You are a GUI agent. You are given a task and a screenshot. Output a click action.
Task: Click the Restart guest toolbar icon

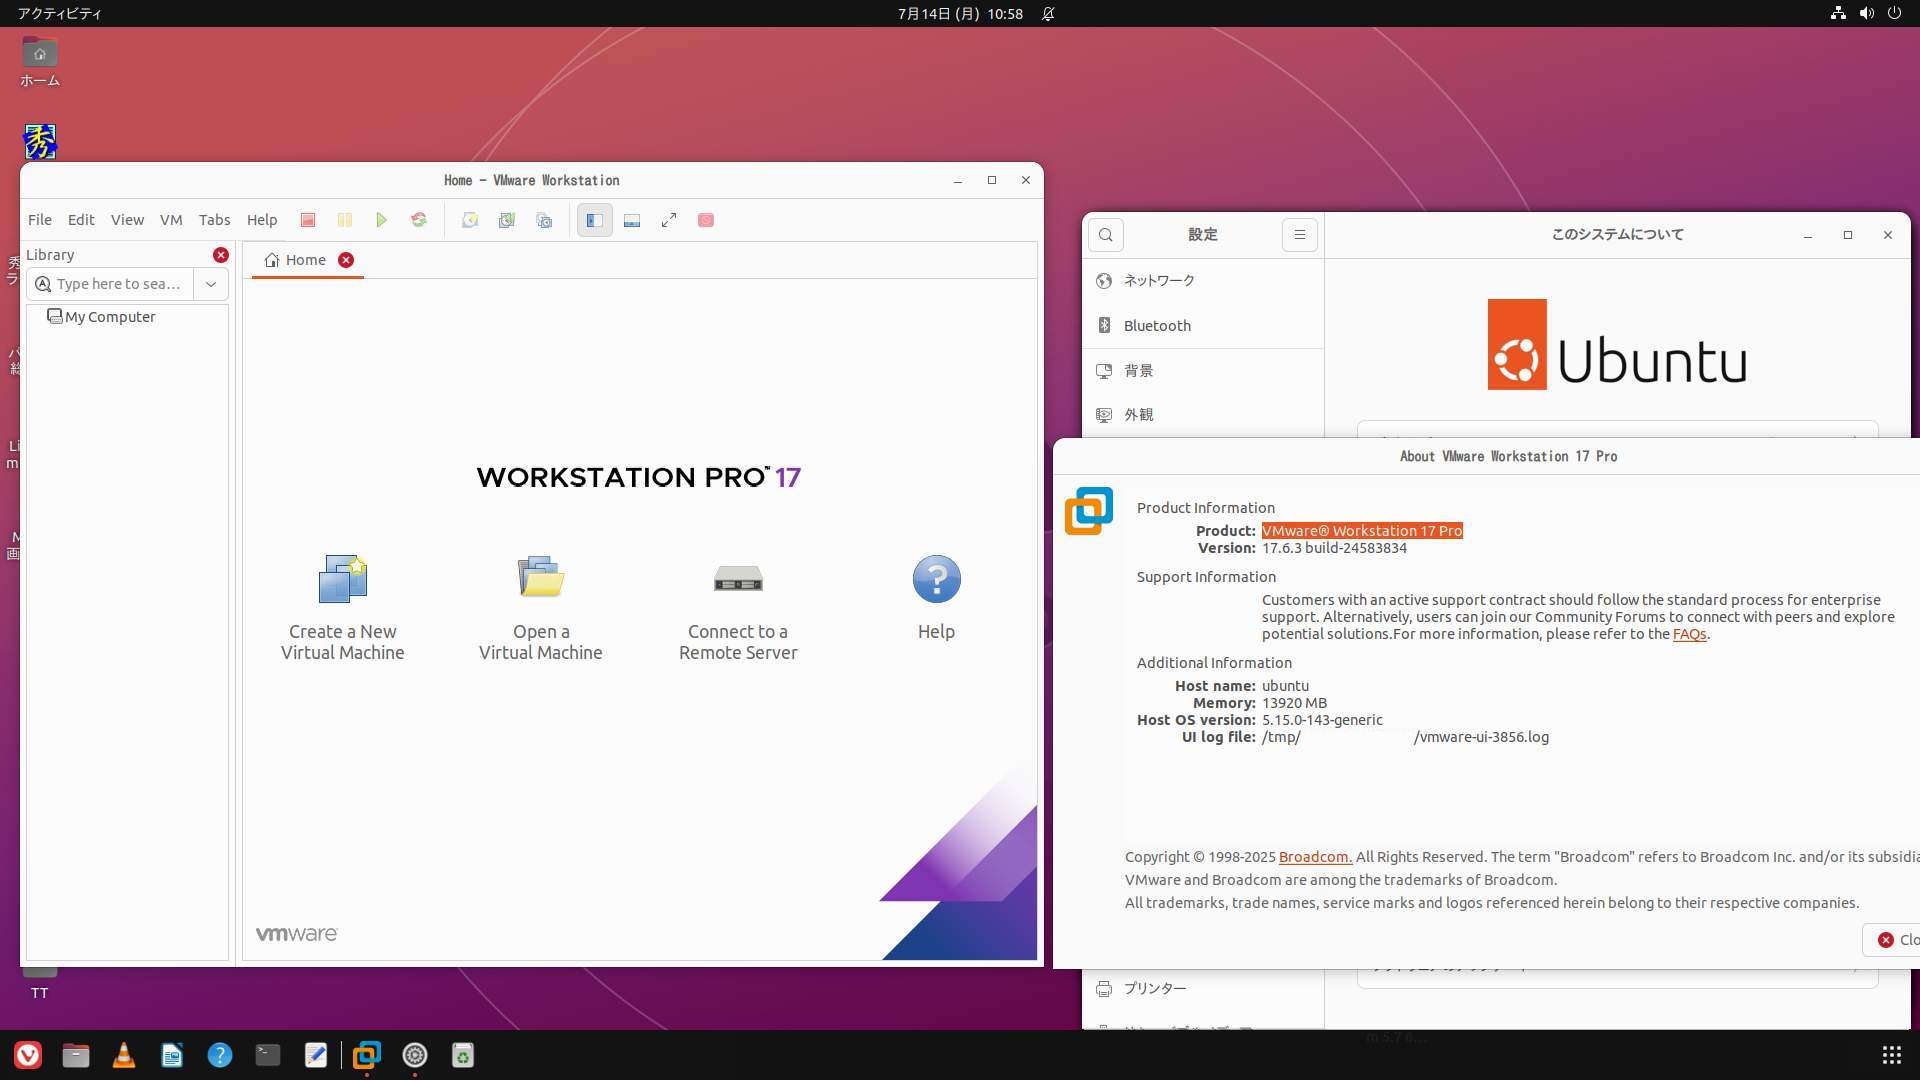pos(419,220)
